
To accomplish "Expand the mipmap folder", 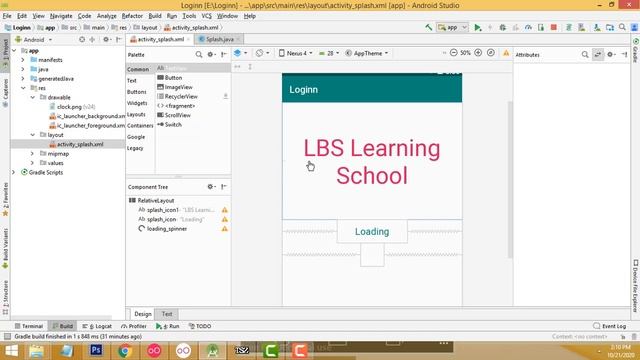I will coord(33,153).
